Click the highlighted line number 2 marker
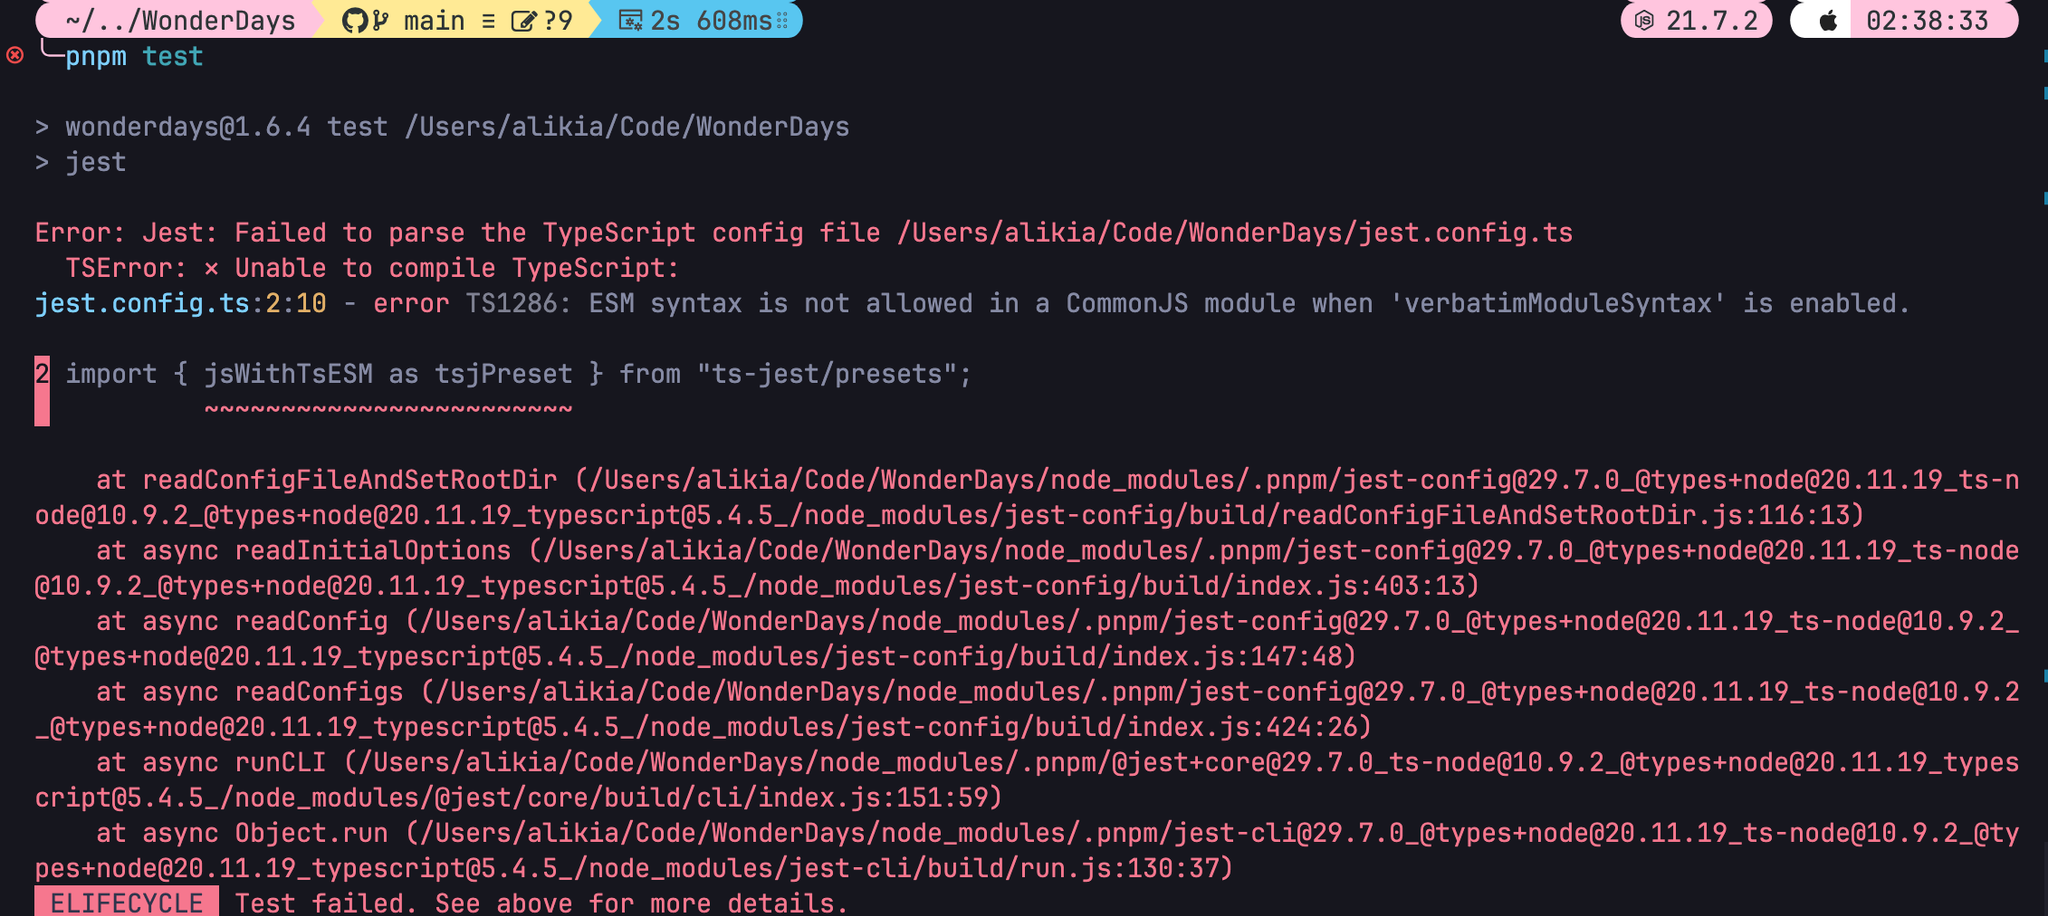The width and height of the screenshot is (2048, 916). tap(42, 375)
